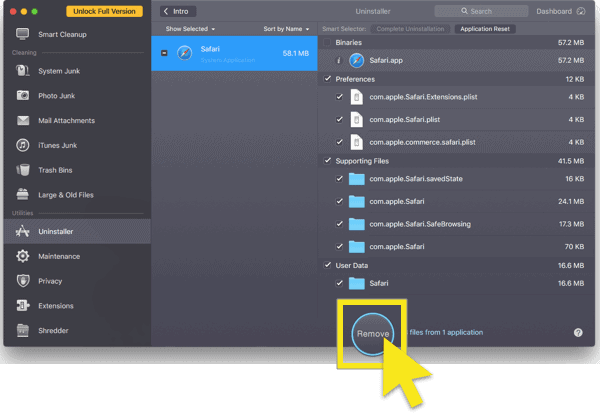Uncheck the 24.1 MB com.apple.Safari folder checkbox
600x414 pixels.
(x=339, y=201)
